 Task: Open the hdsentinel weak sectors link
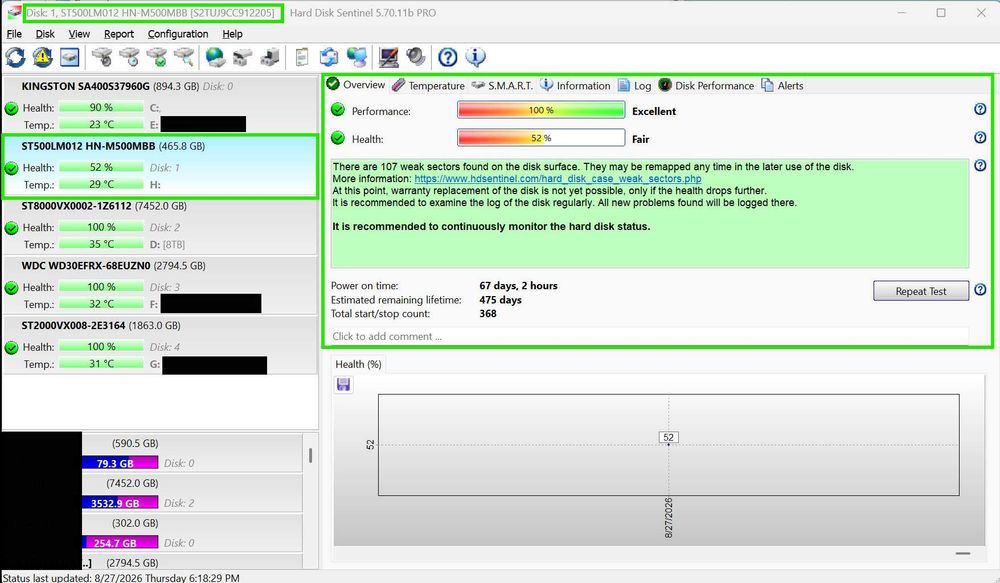coord(557,179)
